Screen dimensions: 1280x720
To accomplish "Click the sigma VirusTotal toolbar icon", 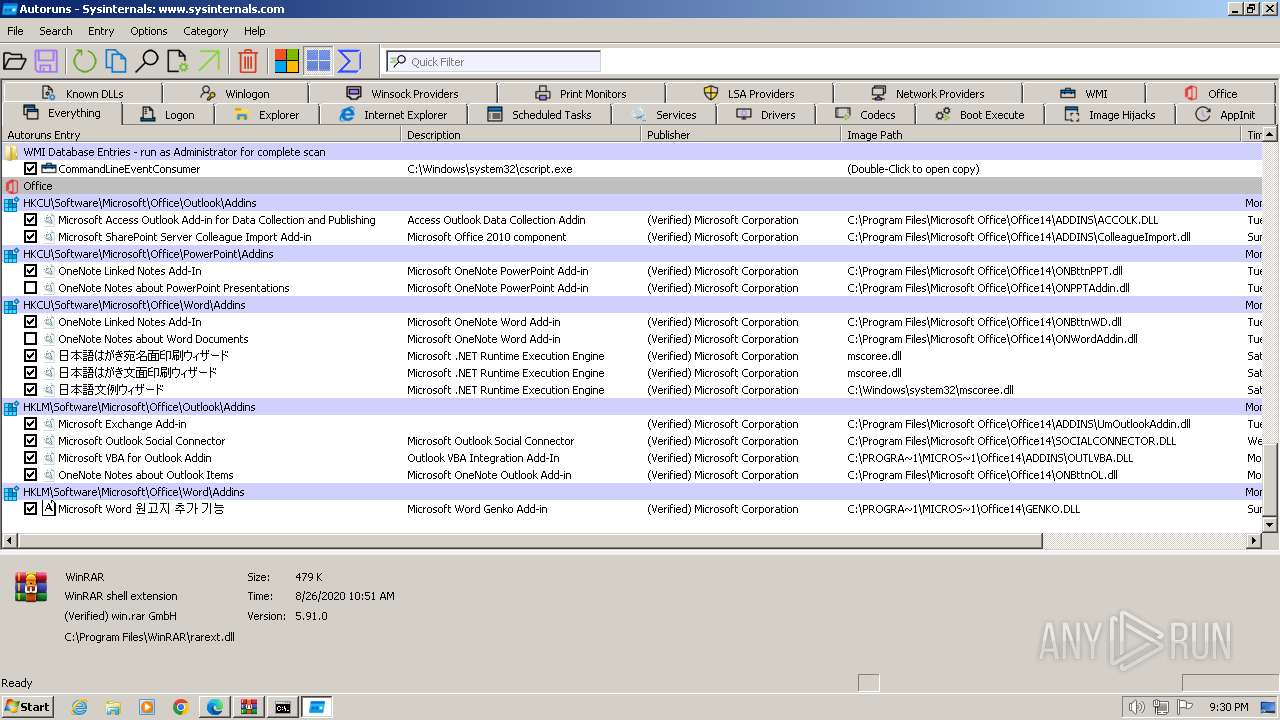I will 349,61.
